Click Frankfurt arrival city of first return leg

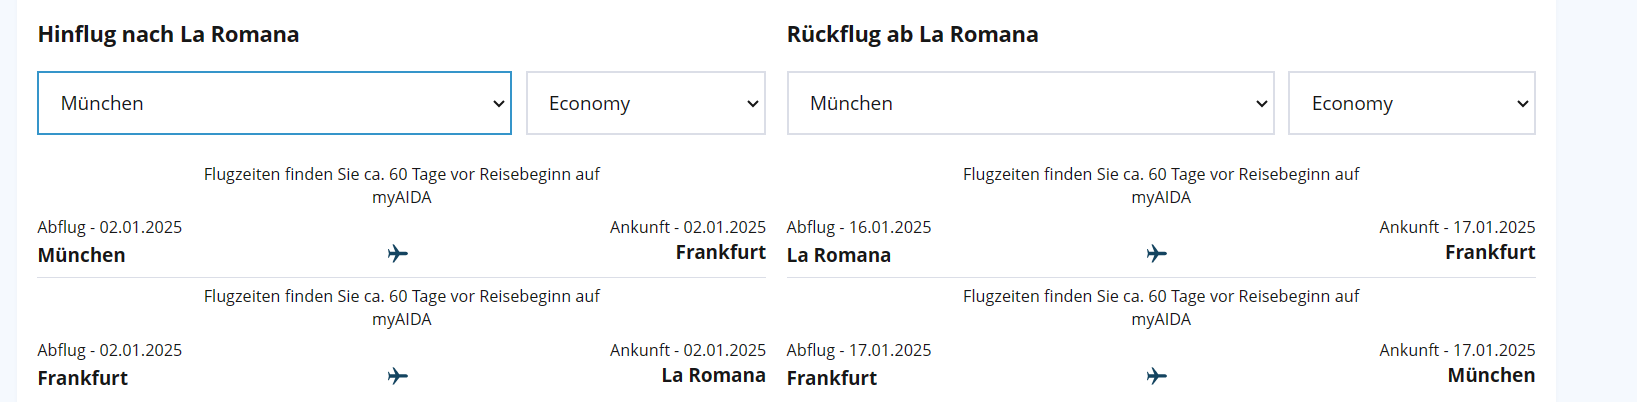(x=1489, y=252)
